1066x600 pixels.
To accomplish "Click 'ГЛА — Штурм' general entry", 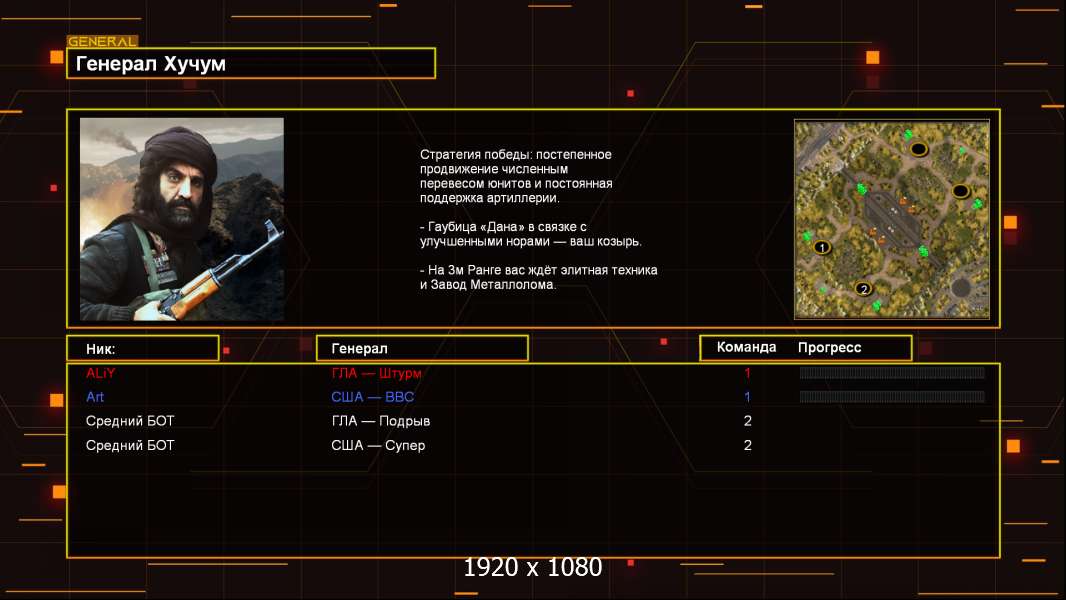I will pyautogui.click(x=377, y=373).
